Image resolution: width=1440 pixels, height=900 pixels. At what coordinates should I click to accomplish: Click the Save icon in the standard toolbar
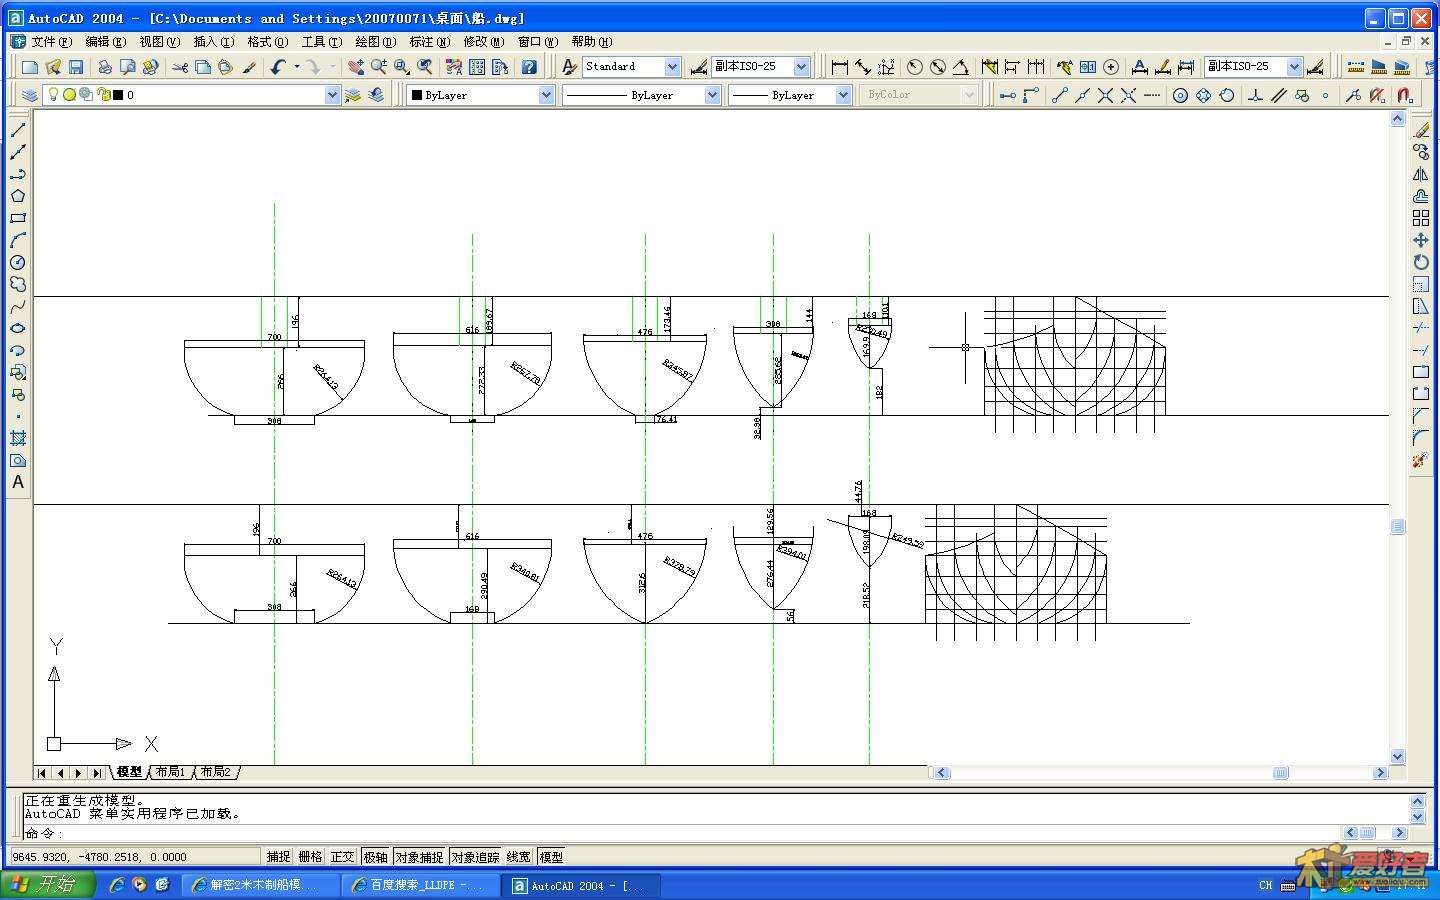(76, 67)
